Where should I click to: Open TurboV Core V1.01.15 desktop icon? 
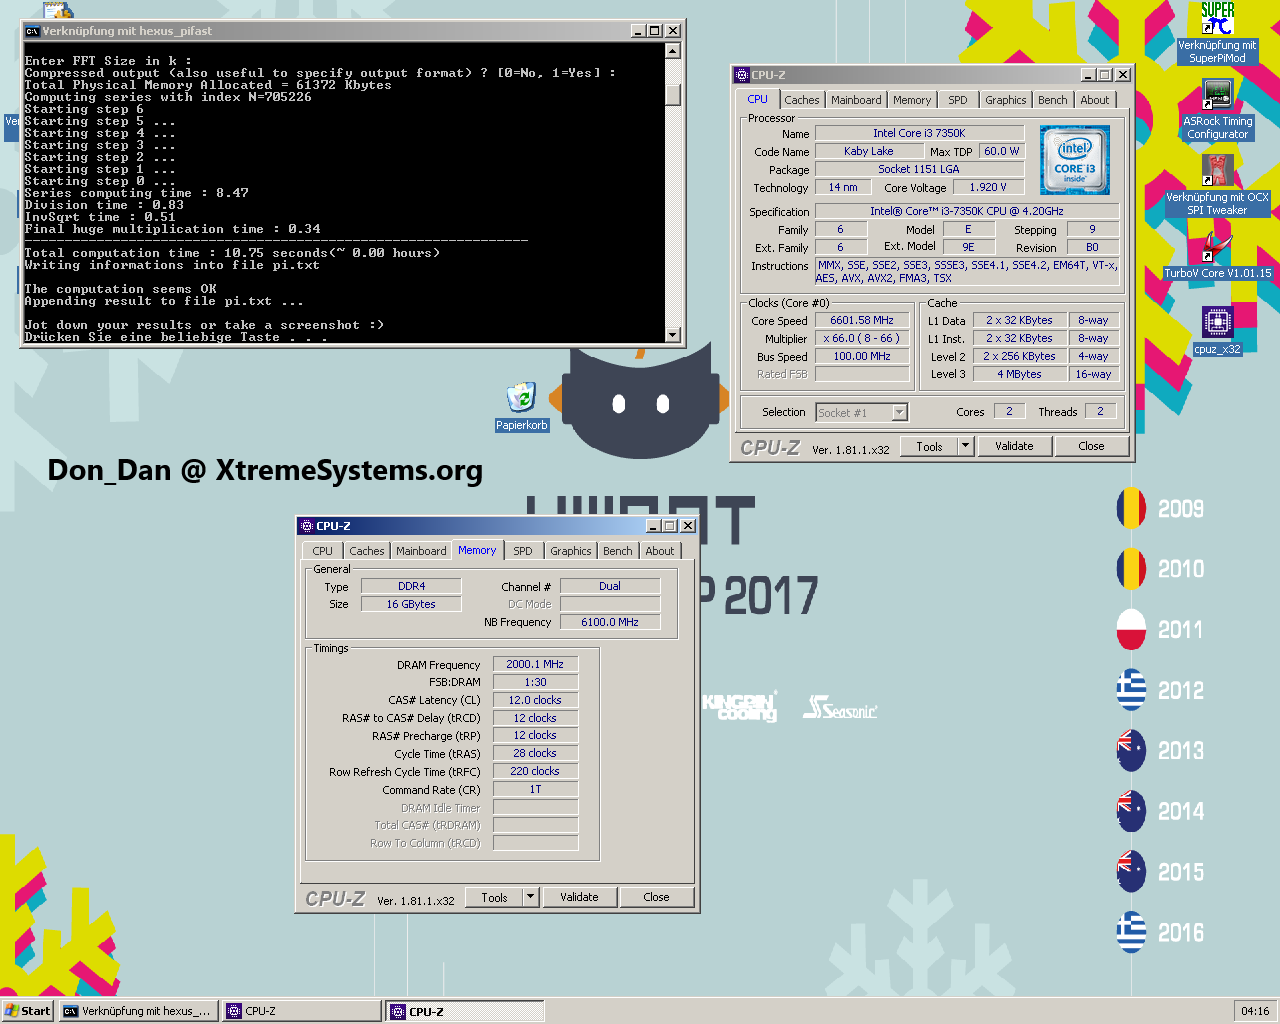[x=1217, y=247]
